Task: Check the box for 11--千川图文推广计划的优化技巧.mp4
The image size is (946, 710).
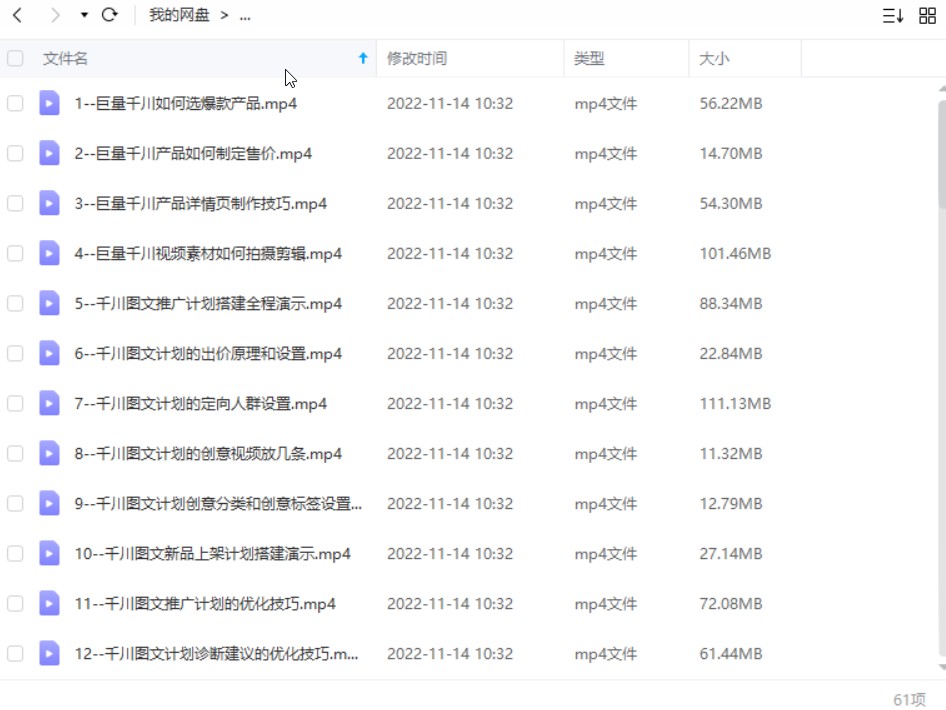Action: 15,604
